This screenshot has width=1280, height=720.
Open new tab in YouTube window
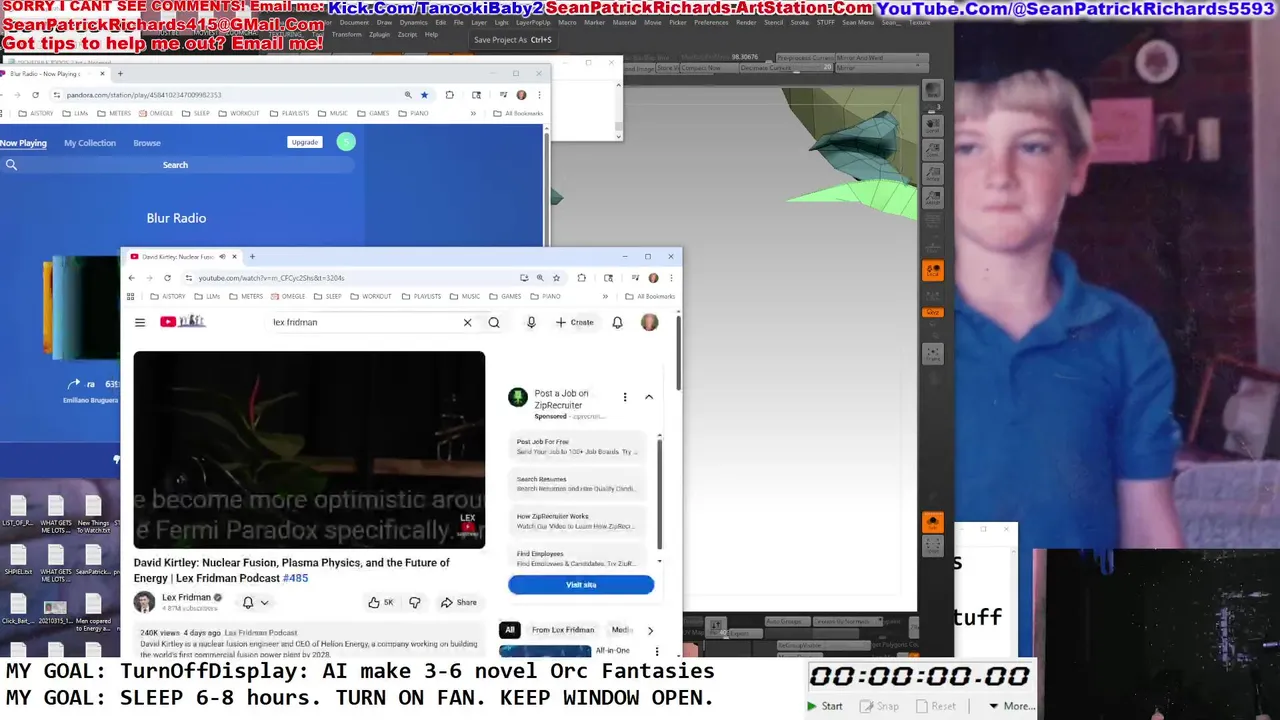tap(252, 257)
